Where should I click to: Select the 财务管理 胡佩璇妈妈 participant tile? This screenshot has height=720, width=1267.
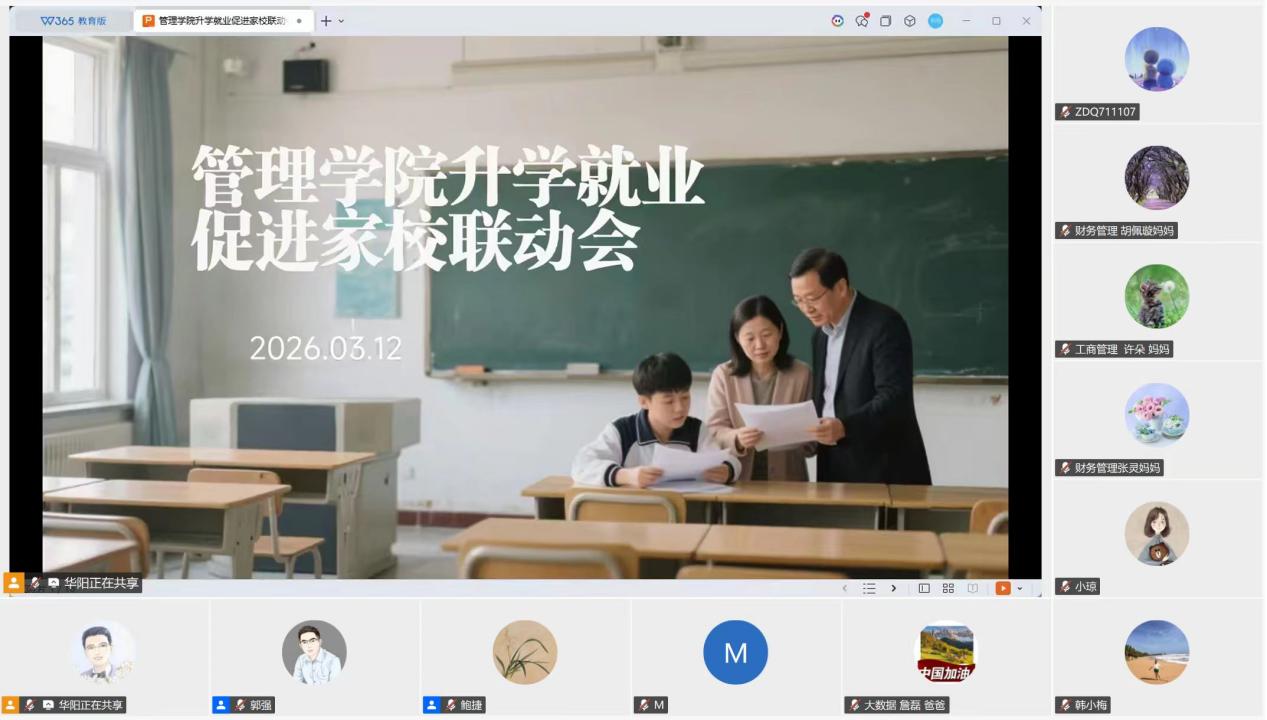[x=1156, y=183]
